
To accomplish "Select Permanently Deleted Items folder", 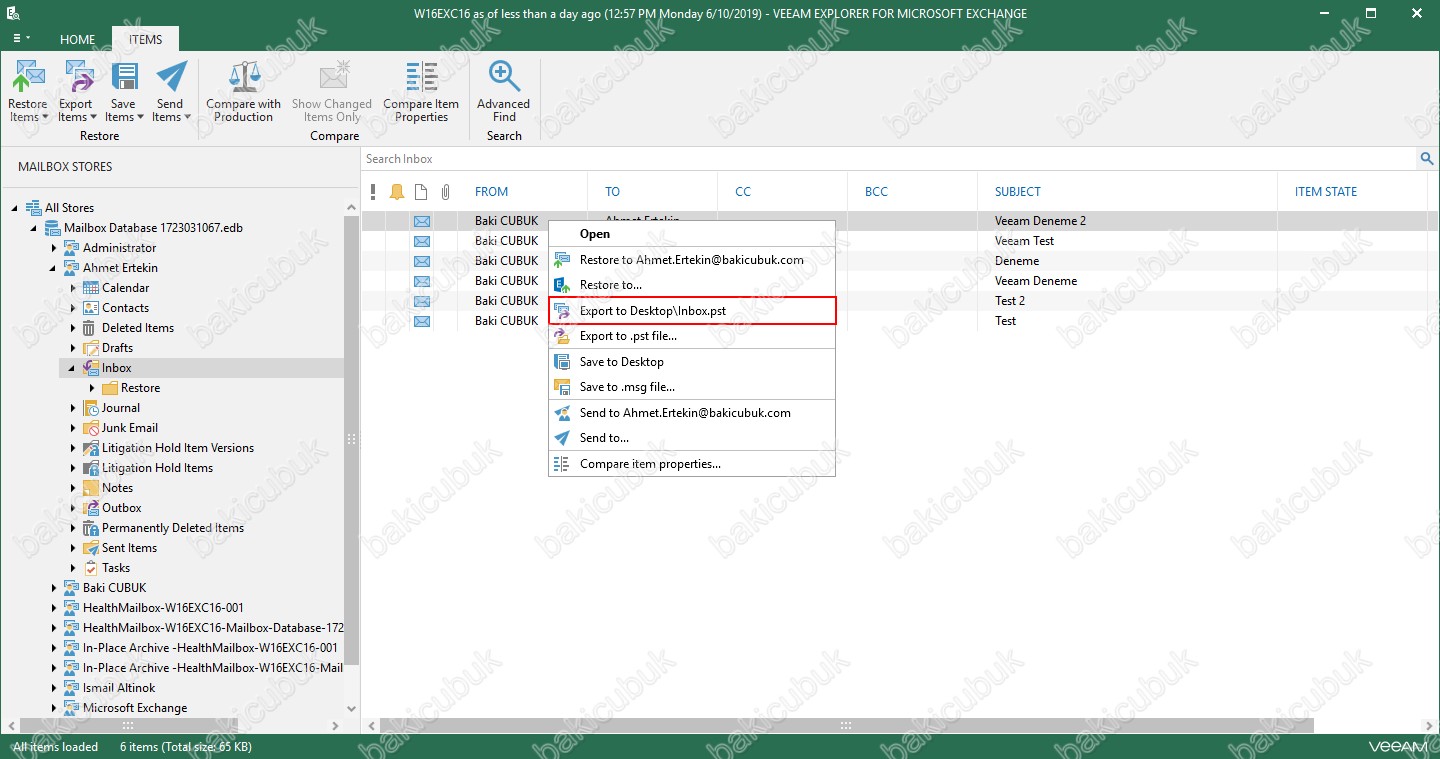I will (173, 528).
